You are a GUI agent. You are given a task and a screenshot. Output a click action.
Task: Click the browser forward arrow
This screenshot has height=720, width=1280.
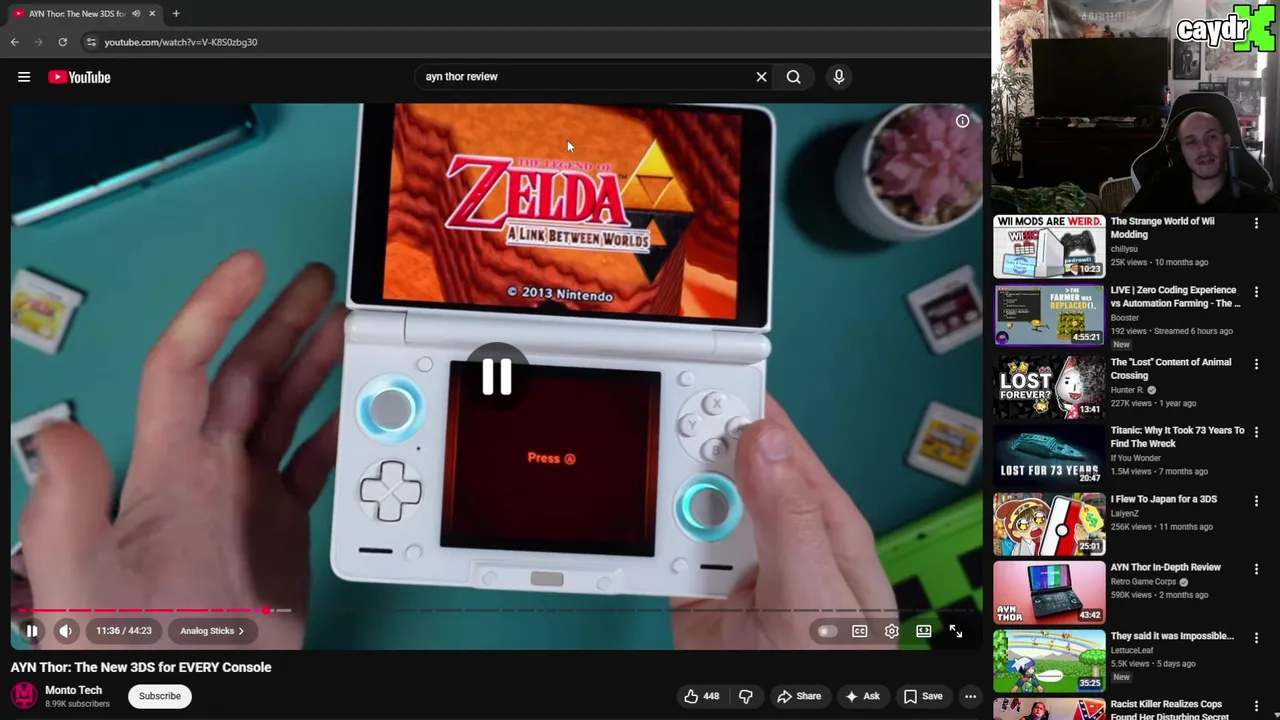coord(38,42)
